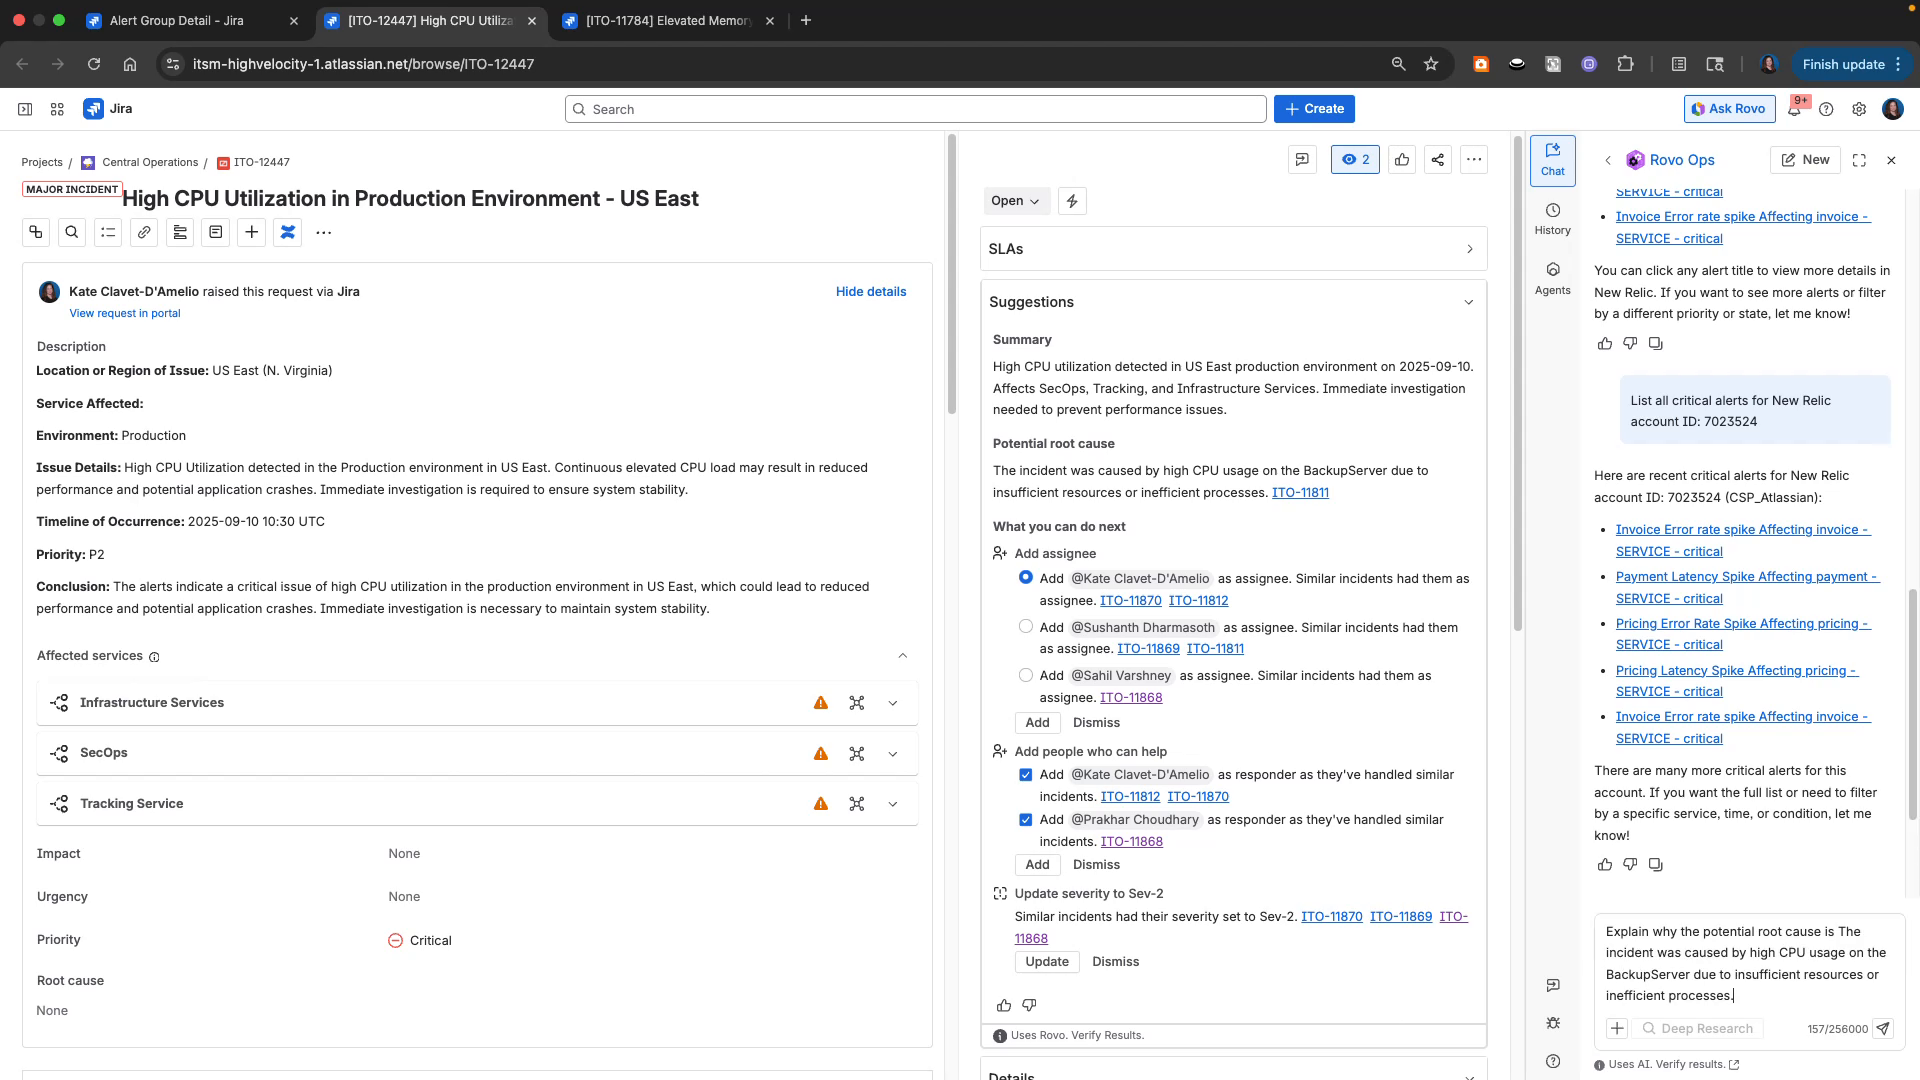Open the Agents panel icon
The height and width of the screenshot is (1080, 1920).
tap(1552, 278)
